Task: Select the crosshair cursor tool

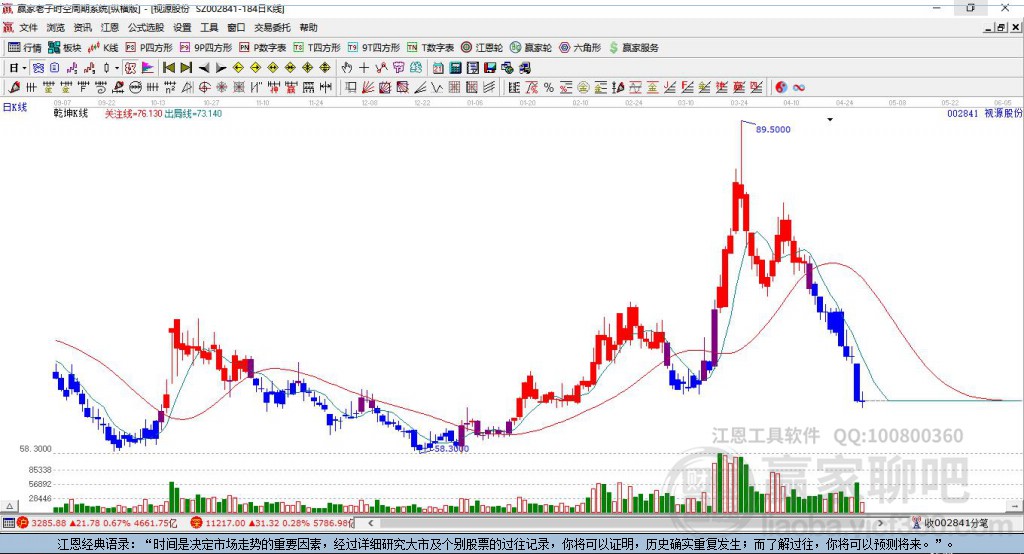Action: (364, 68)
